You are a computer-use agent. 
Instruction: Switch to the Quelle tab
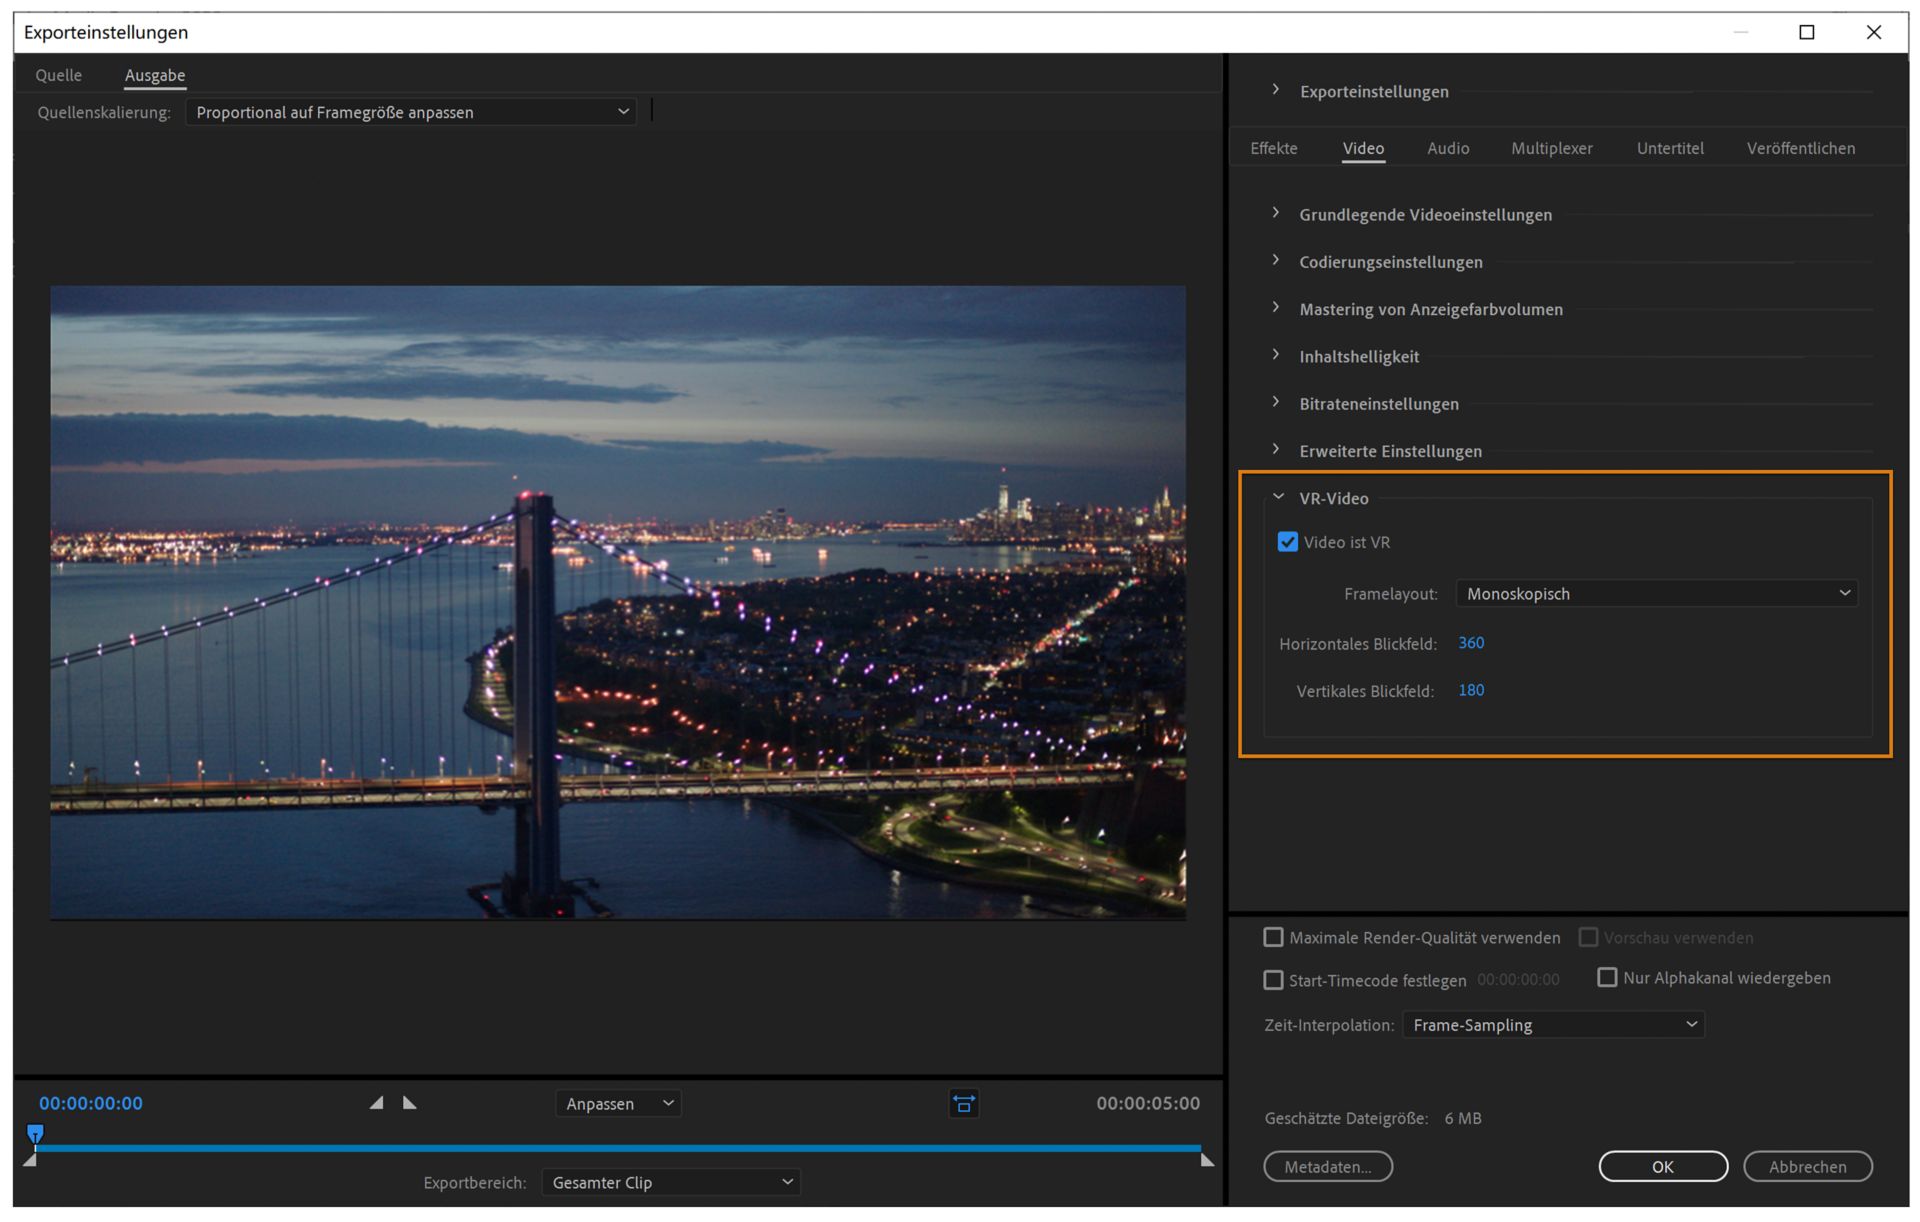[59, 75]
